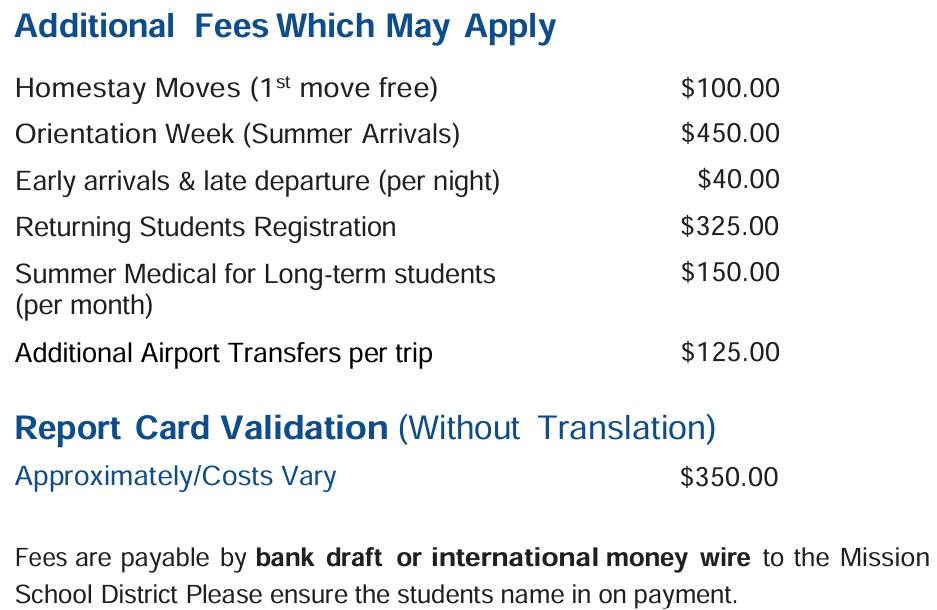Select "Summer Medical for Long-term students" text

tap(255, 273)
